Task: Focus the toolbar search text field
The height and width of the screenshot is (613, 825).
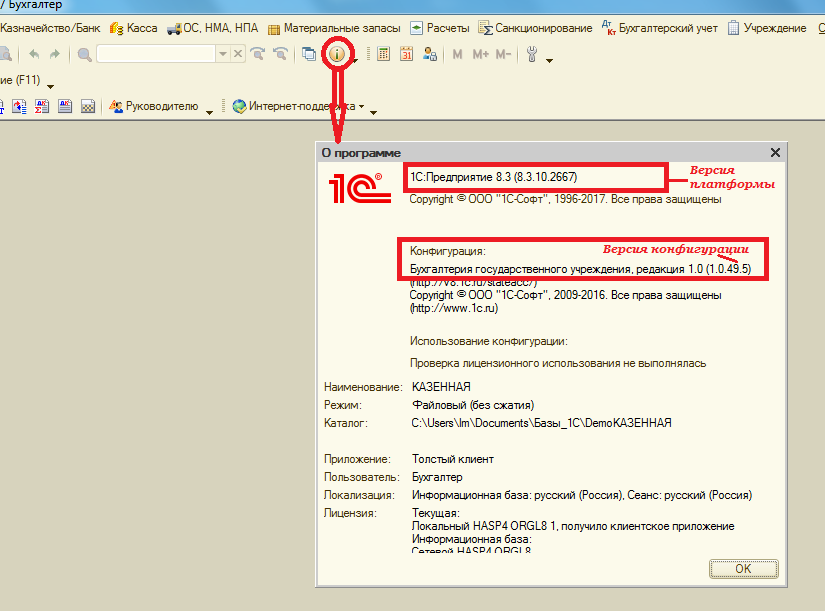Action: [x=156, y=54]
